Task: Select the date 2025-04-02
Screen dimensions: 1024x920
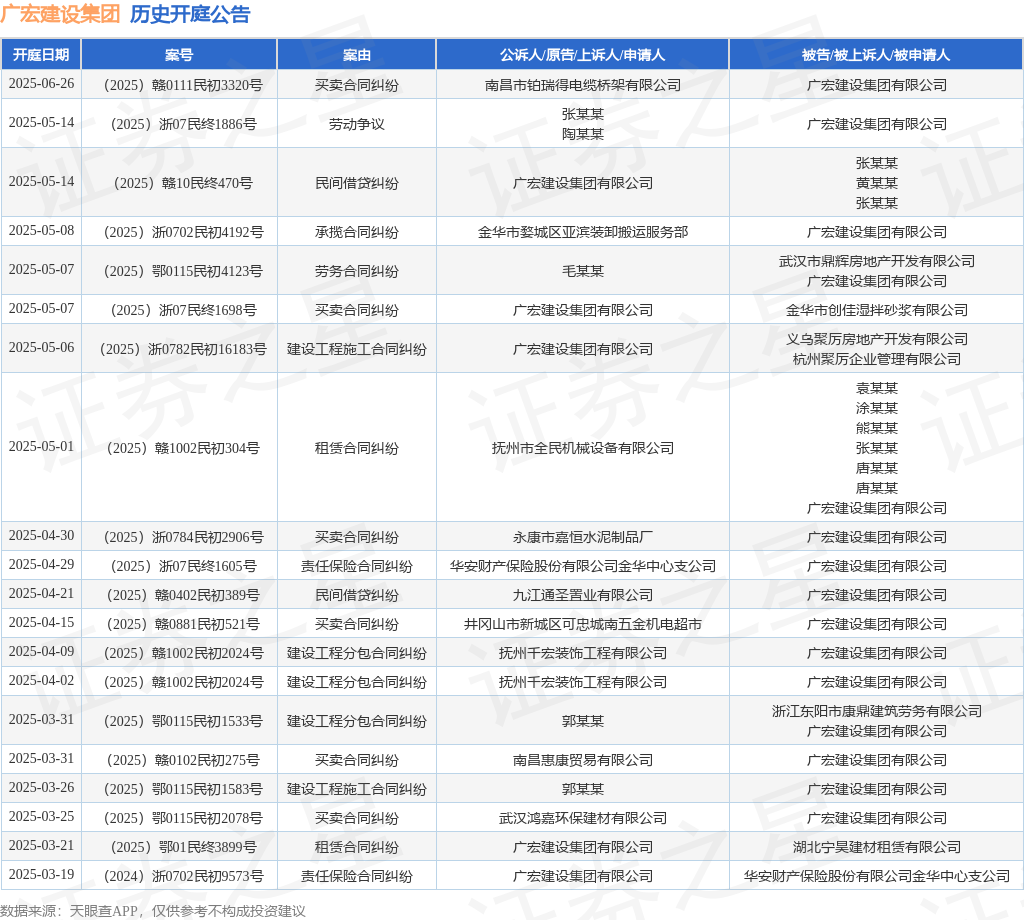Action: [41, 680]
